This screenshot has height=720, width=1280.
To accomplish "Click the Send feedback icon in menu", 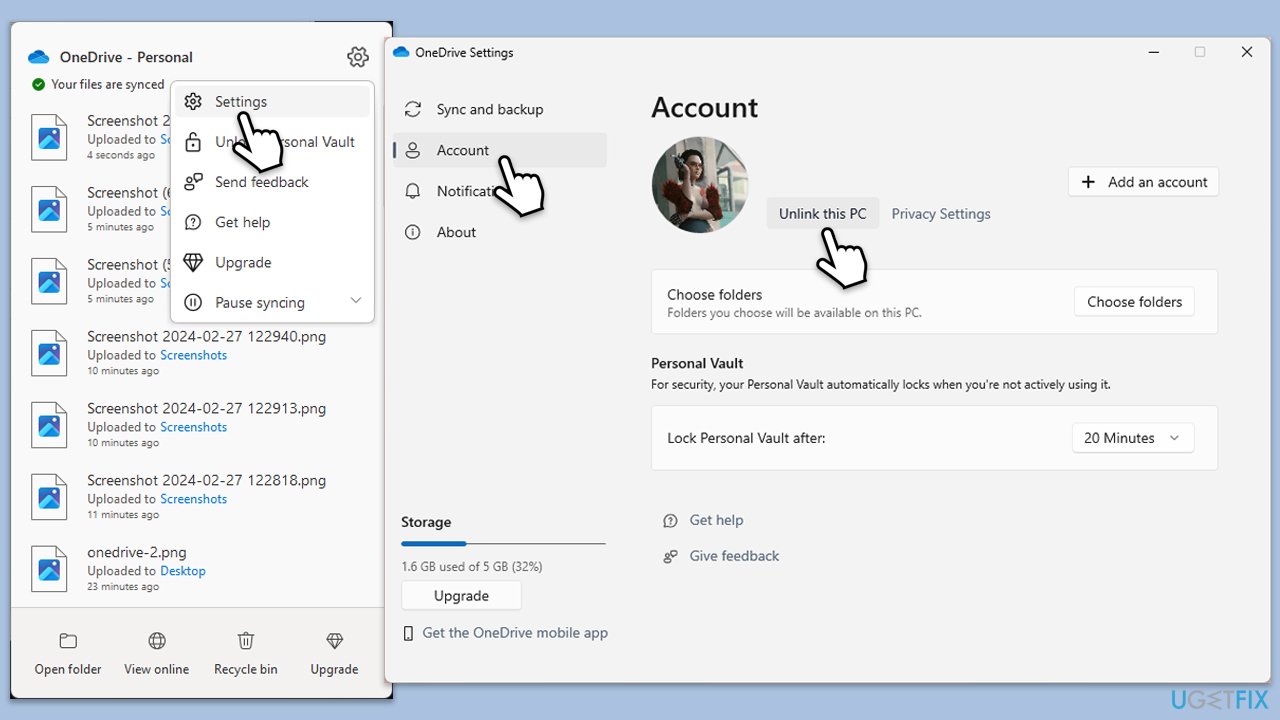I will [x=194, y=182].
